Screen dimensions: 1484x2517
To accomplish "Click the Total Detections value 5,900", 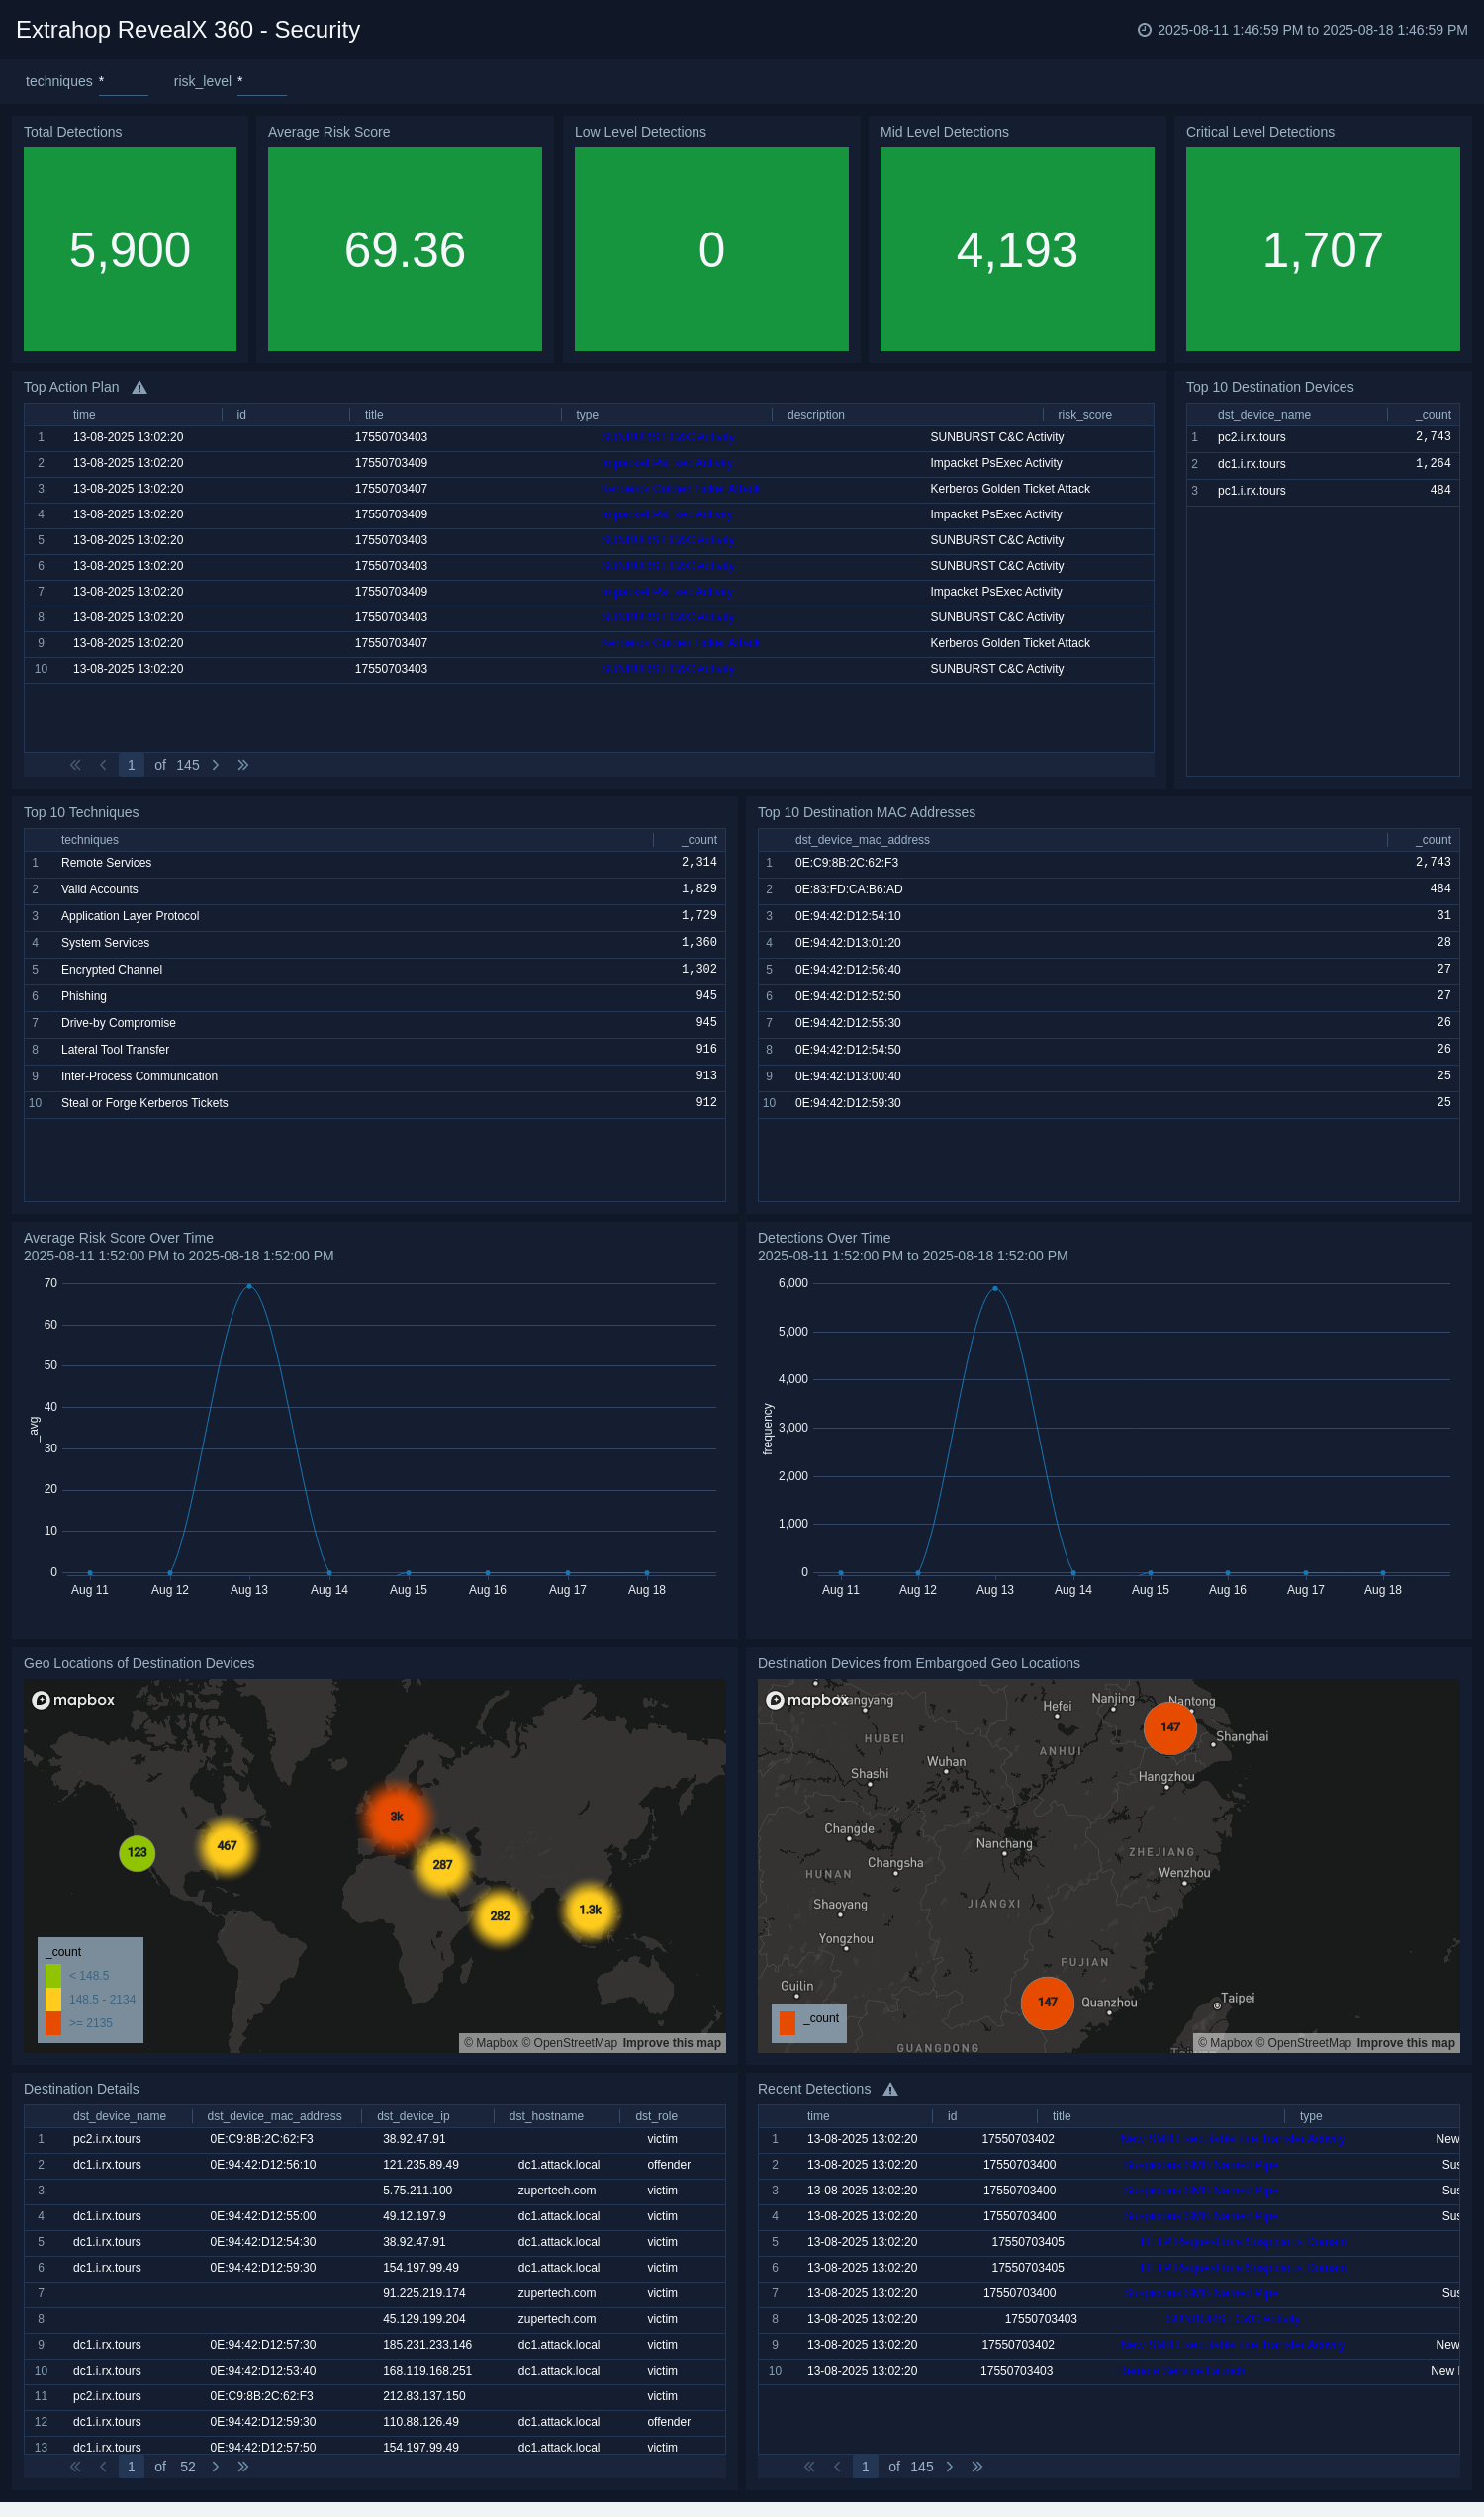I will pos(130,250).
